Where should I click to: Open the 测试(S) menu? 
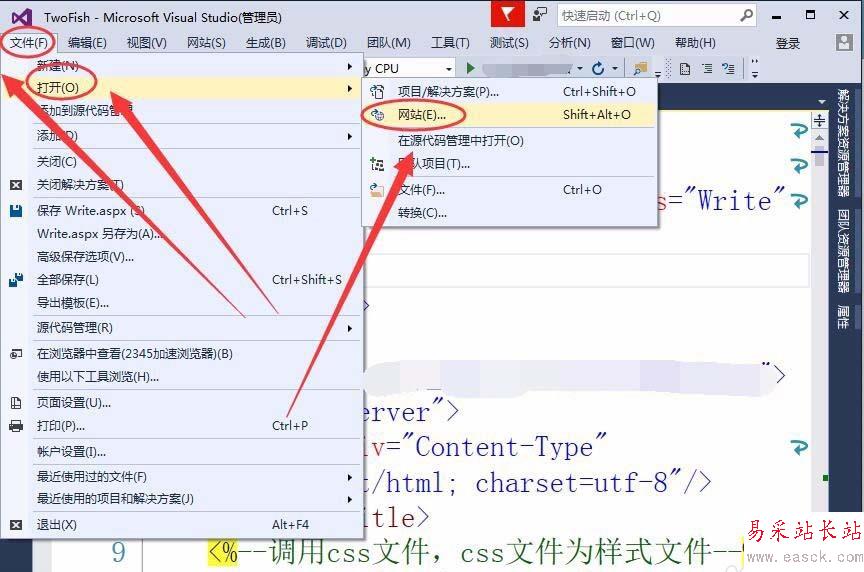(x=509, y=42)
